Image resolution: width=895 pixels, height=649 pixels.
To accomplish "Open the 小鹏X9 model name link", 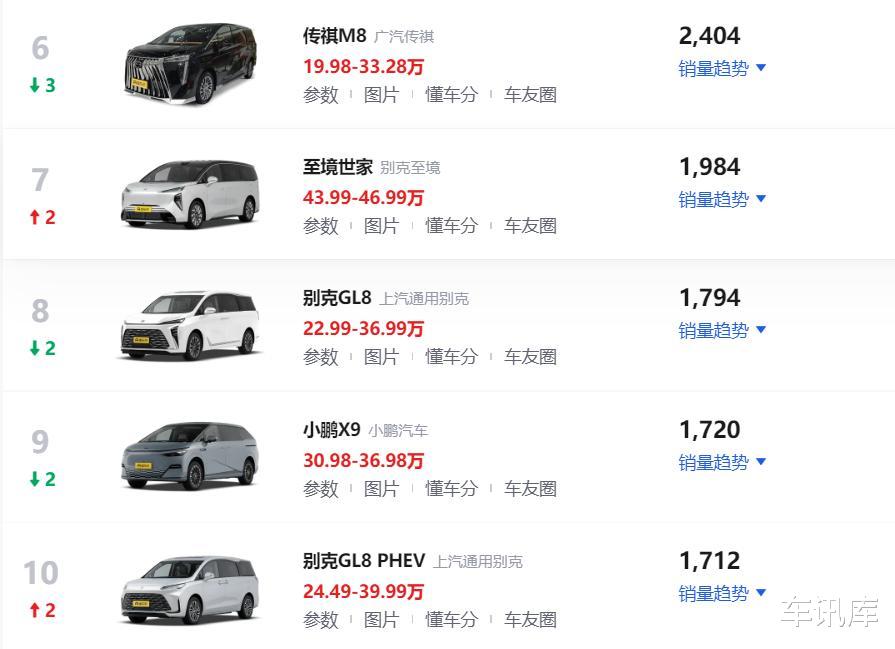I will coord(331,430).
